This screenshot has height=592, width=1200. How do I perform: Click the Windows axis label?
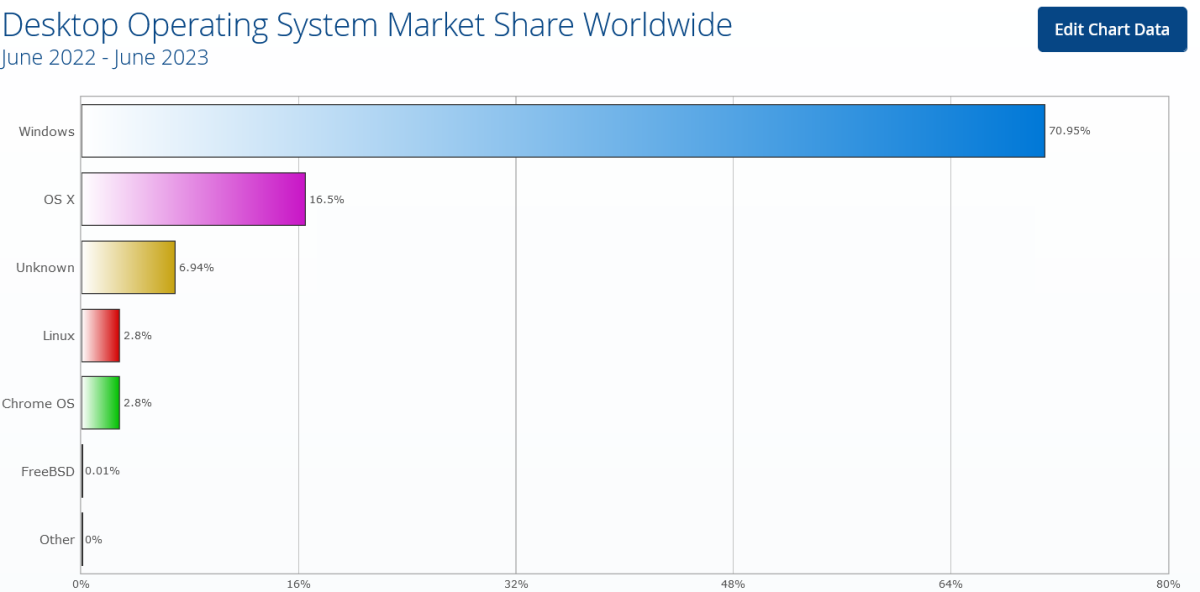point(47,131)
